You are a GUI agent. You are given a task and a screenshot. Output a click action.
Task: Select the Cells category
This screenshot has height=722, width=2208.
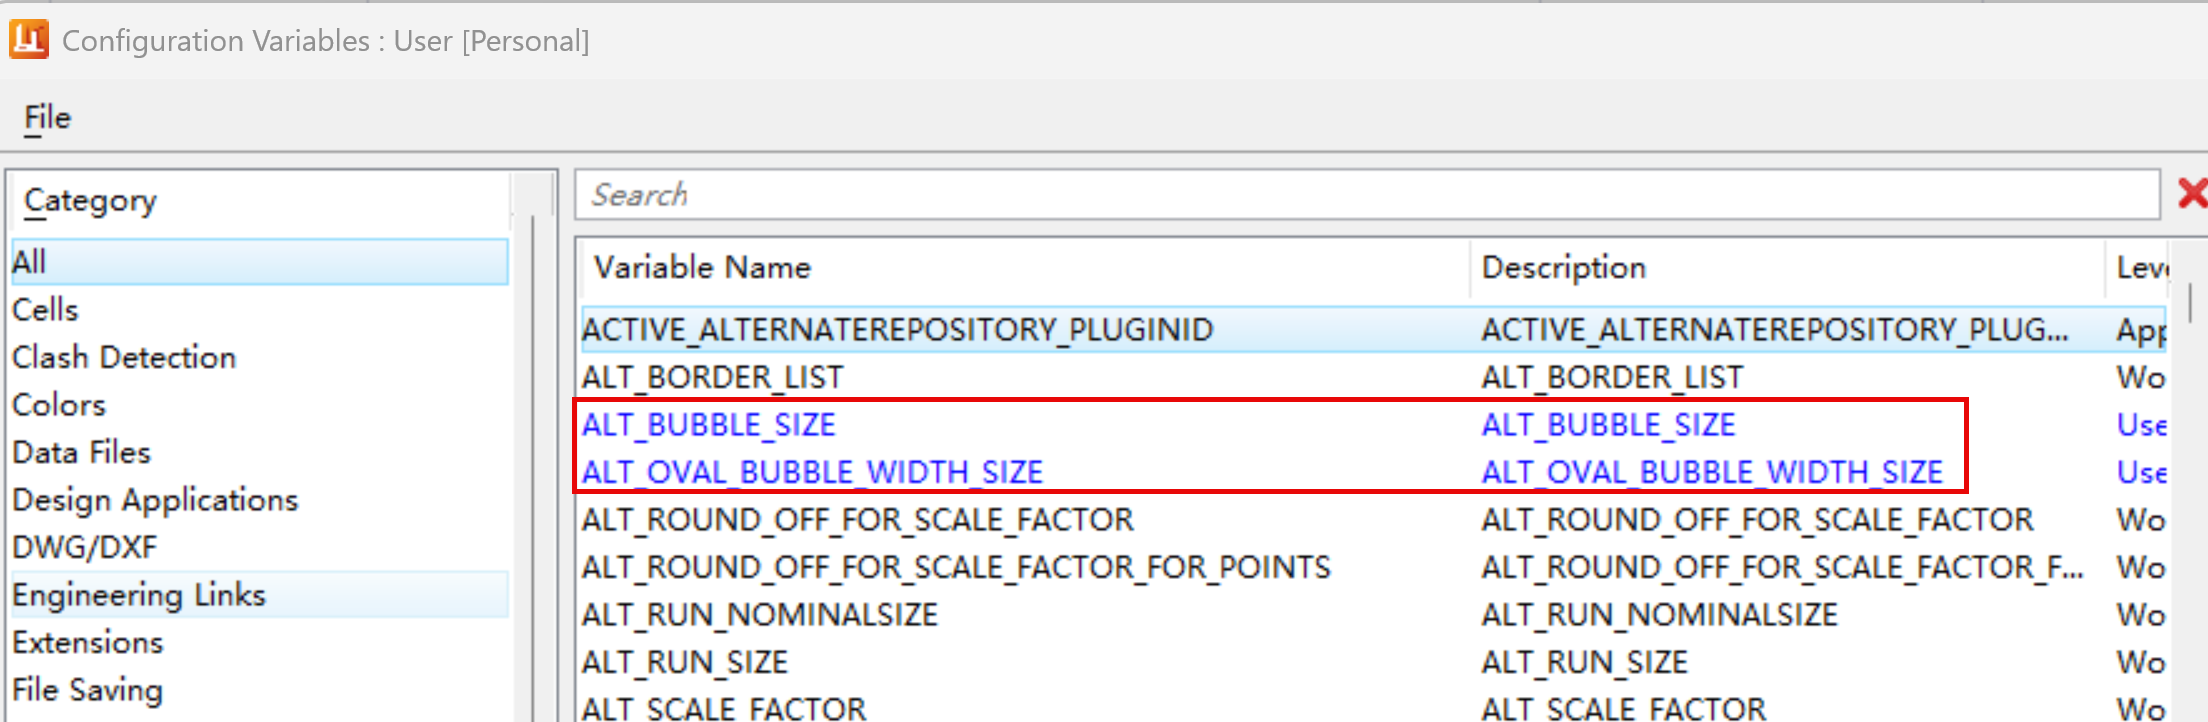pyautogui.click(x=46, y=310)
